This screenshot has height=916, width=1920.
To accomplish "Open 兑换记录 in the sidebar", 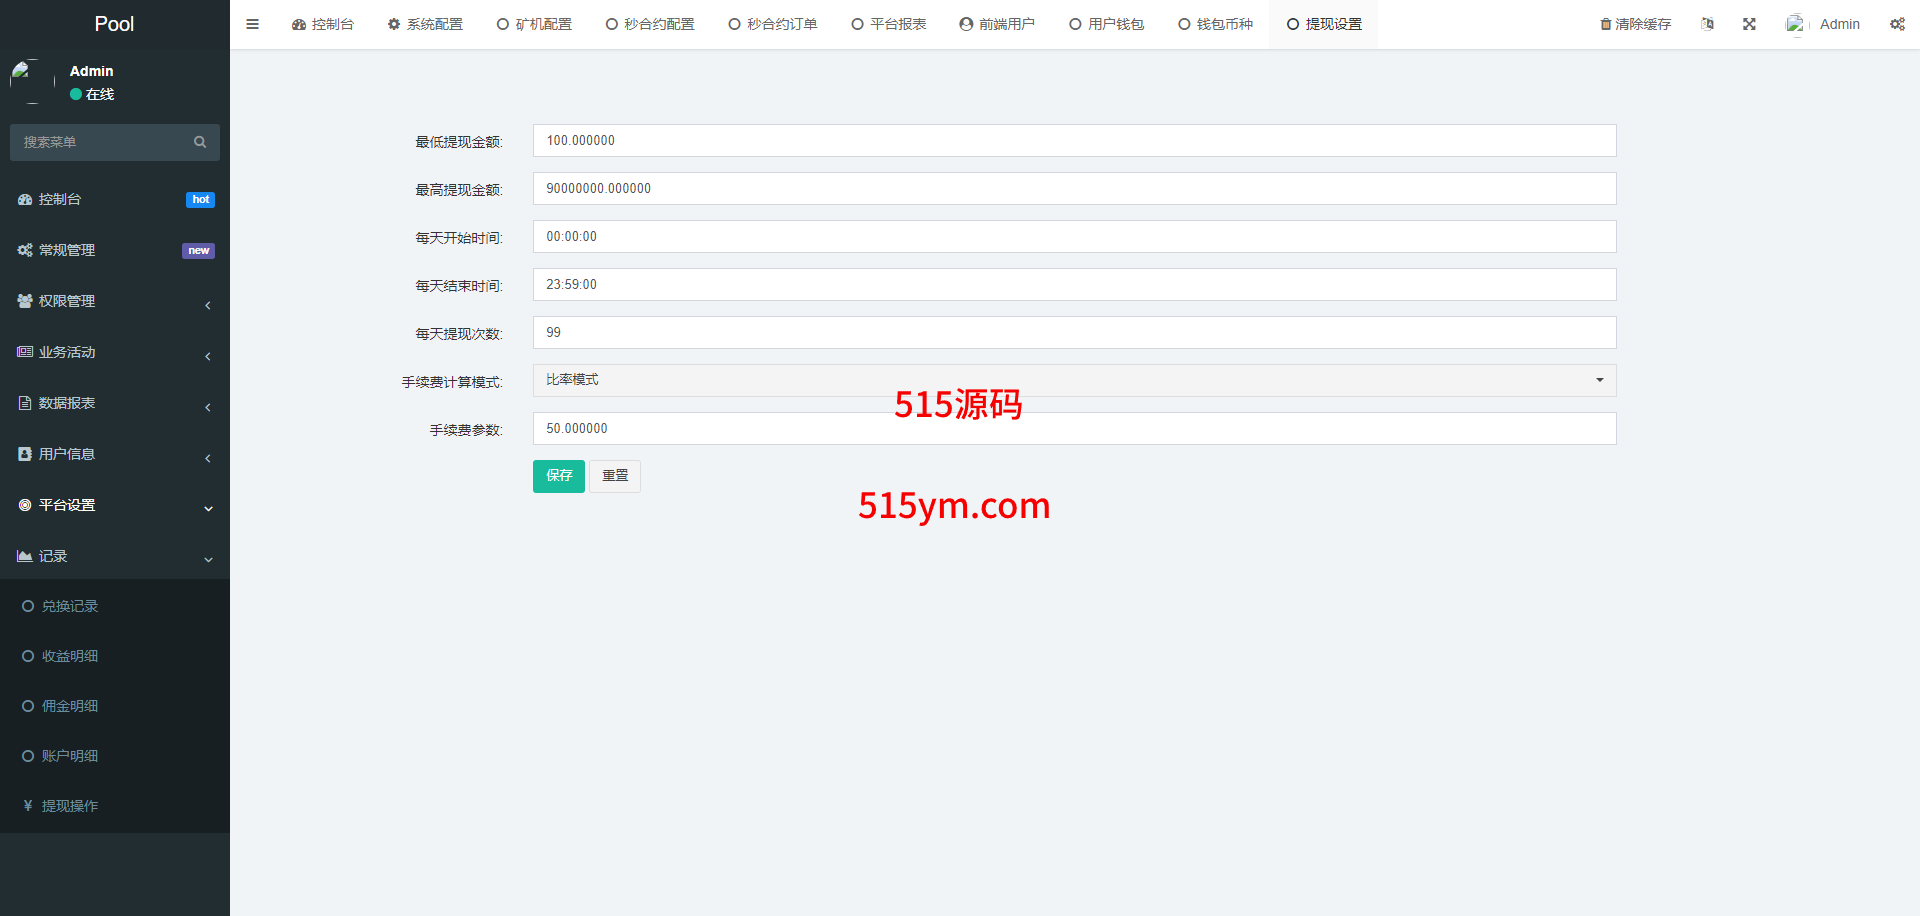I will 69,607.
